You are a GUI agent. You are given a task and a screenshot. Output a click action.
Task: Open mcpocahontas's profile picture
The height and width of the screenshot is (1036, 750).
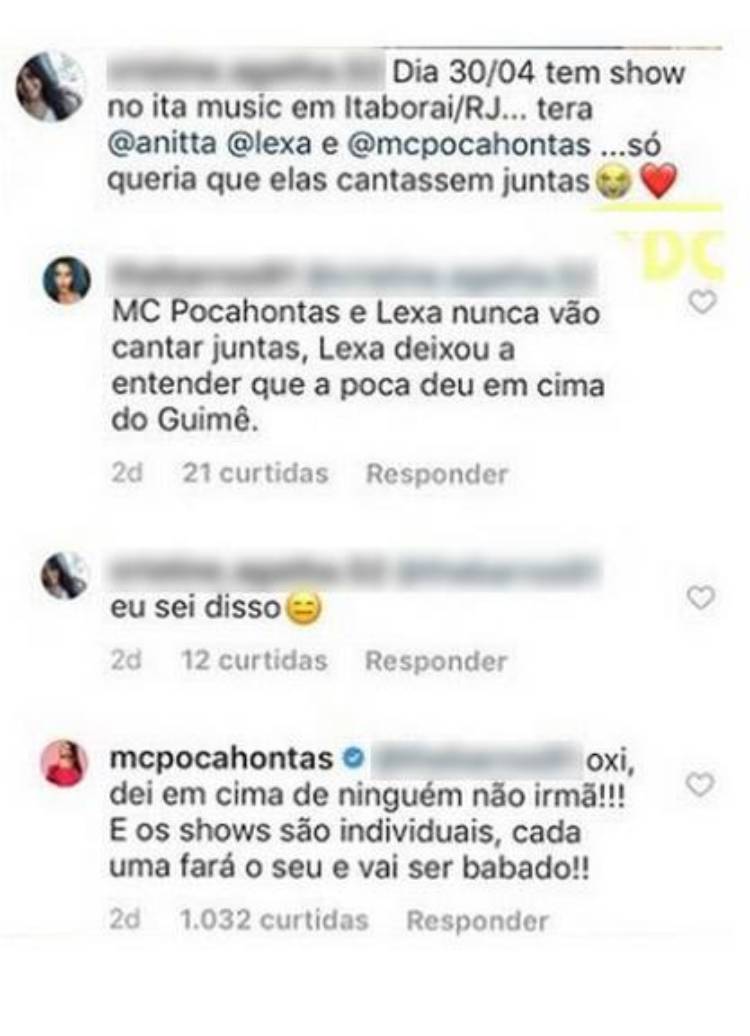(x=65, y=763)
